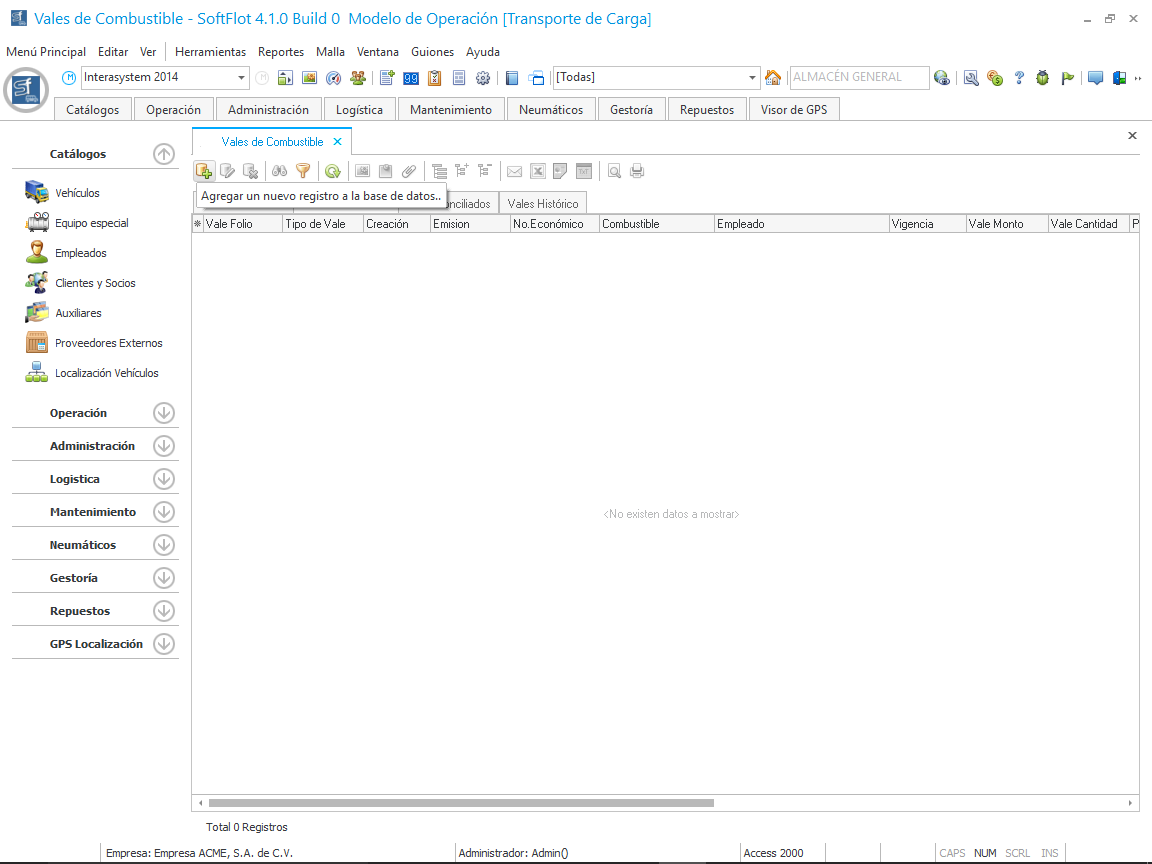Screen dimensions: 1152x864
Task: Expand the Mantenimiento sidebar section
Action: pos(164,512)
